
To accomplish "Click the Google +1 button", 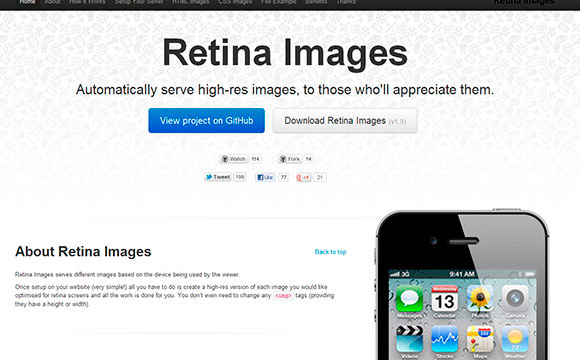I will click(303, 178).
